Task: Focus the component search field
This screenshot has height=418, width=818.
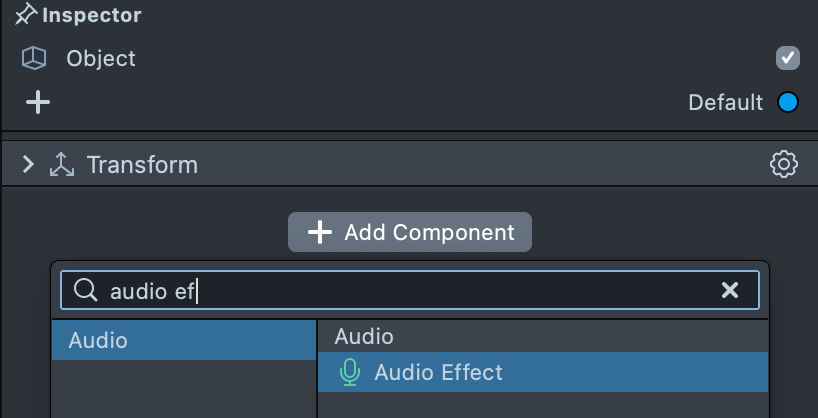Action: (x=400, y=290)
